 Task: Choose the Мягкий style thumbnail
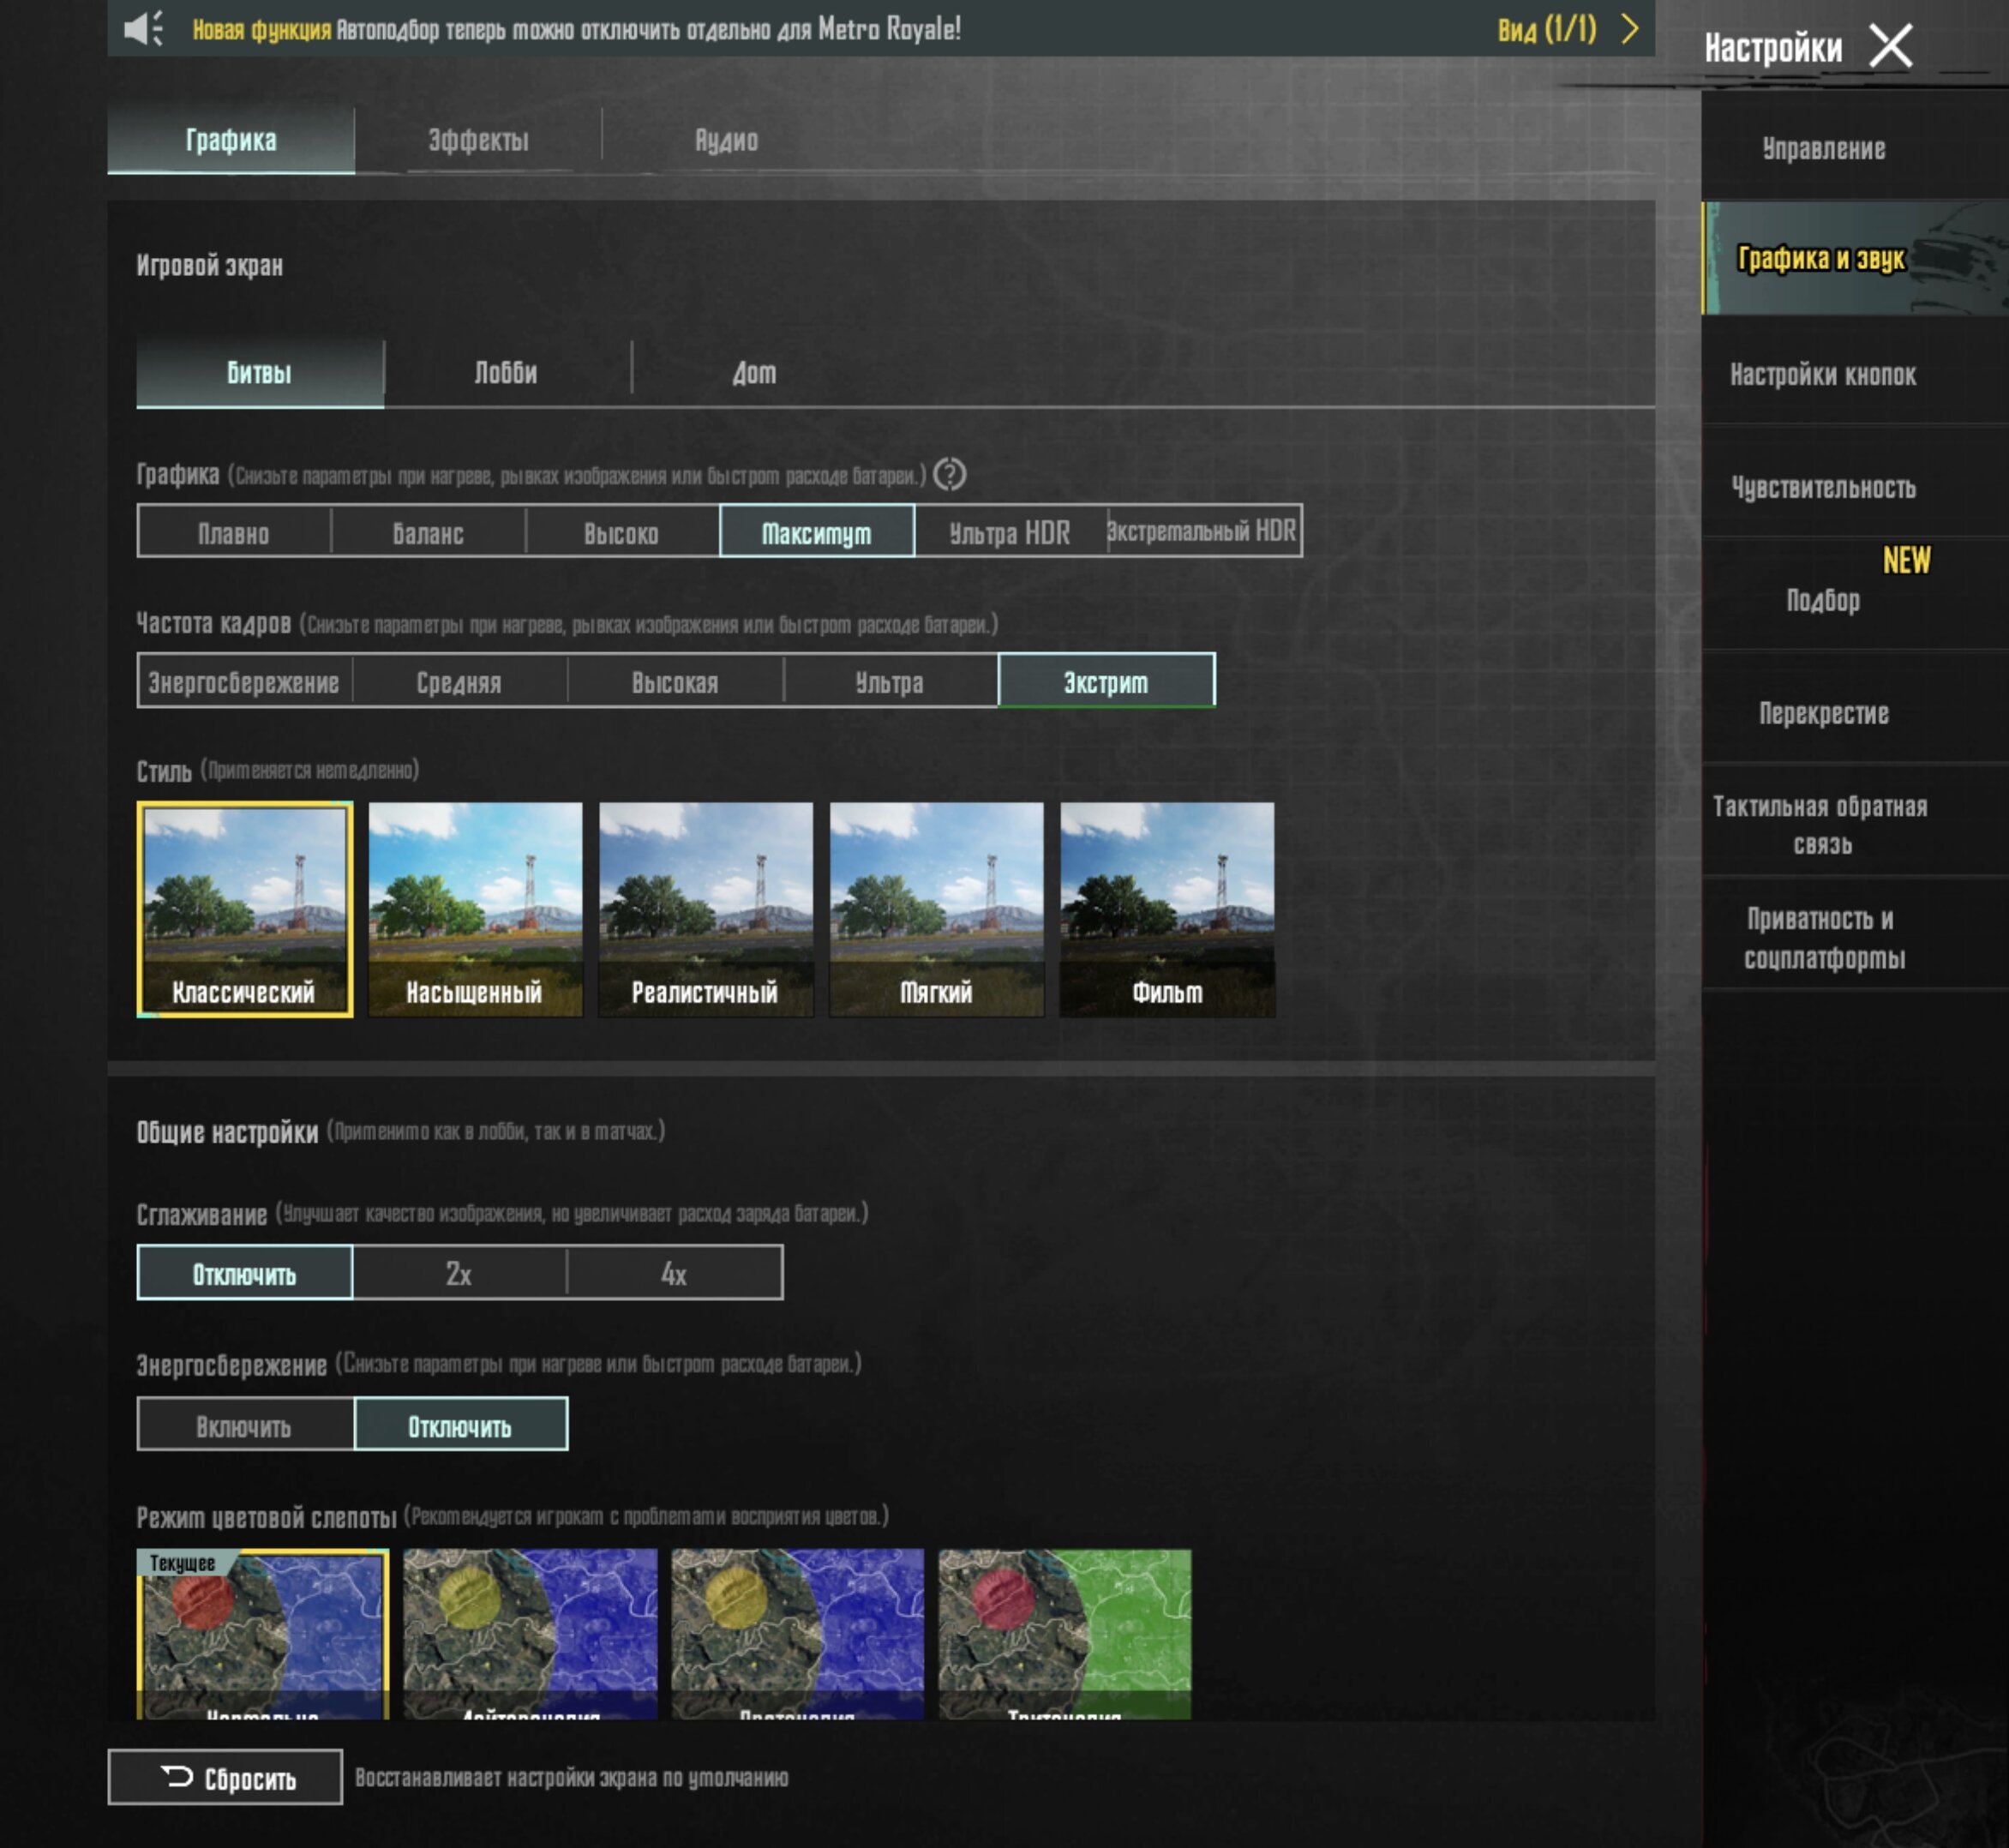coord(936,909)
